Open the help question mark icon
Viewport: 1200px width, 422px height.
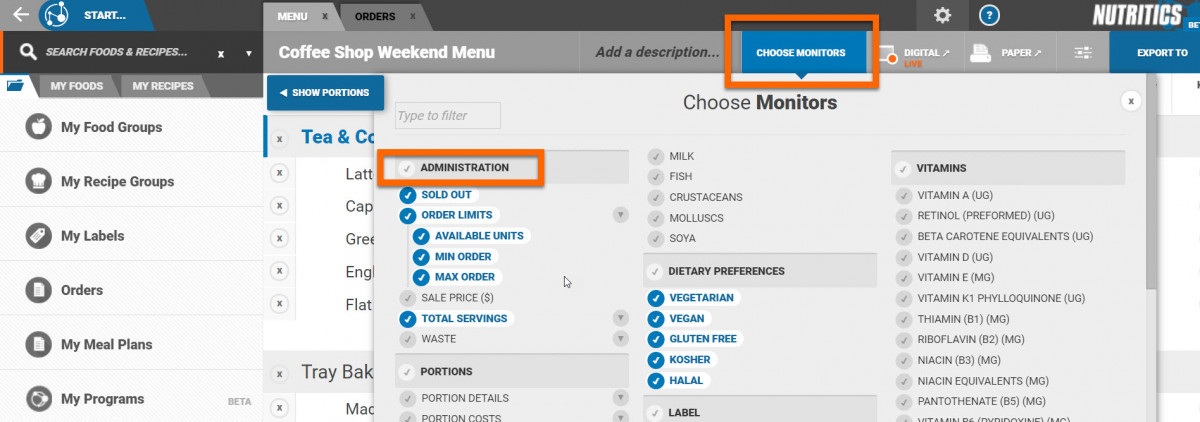(x=989, y=15)
